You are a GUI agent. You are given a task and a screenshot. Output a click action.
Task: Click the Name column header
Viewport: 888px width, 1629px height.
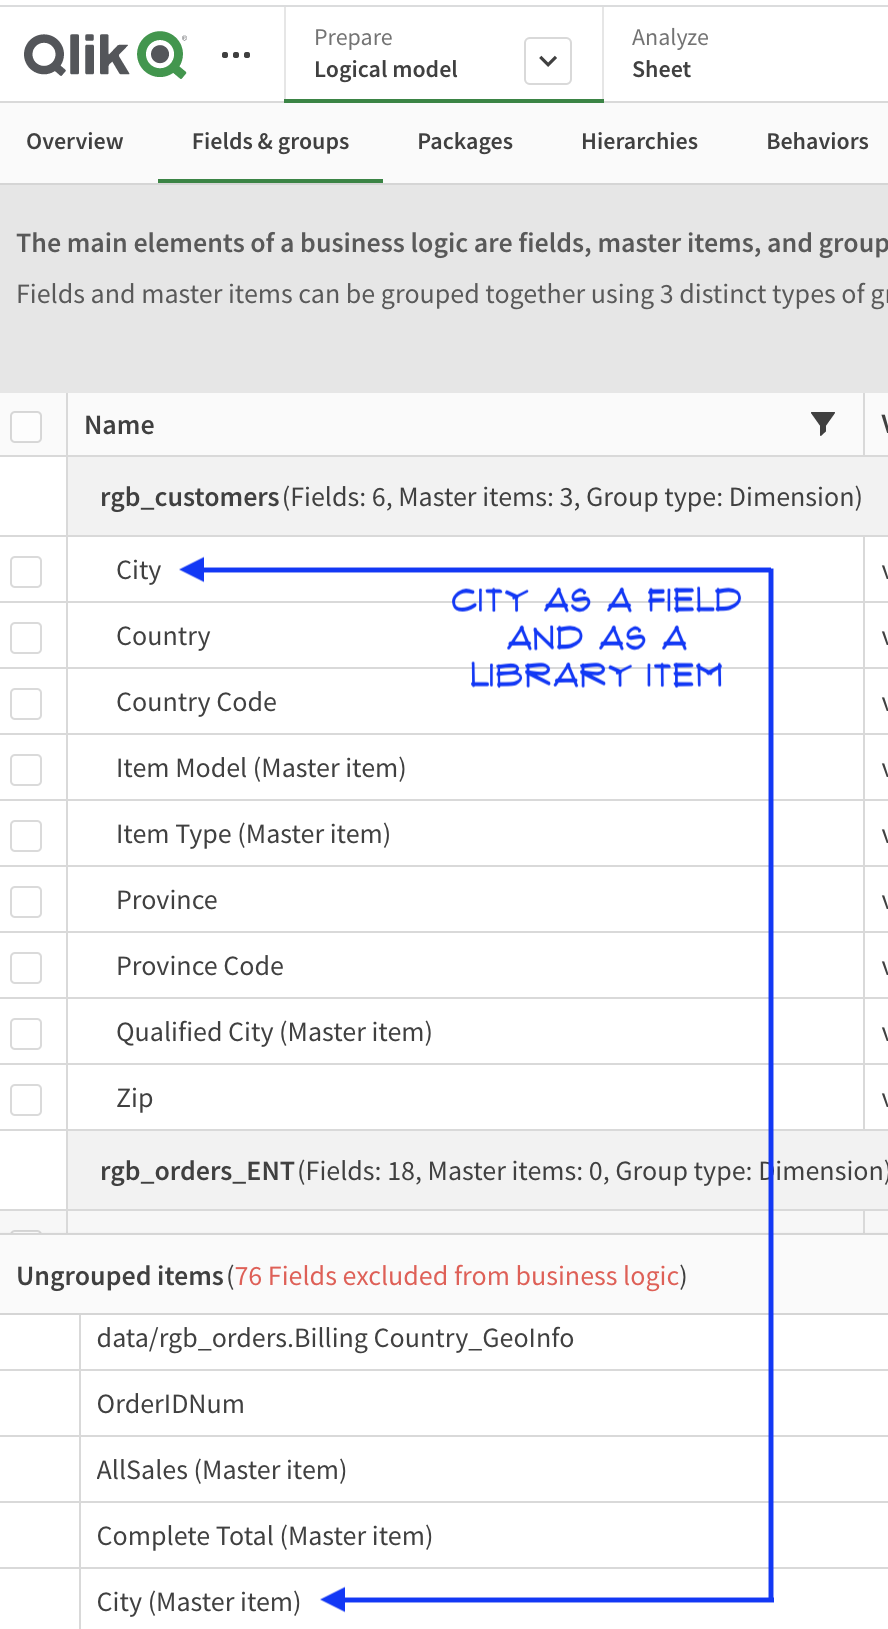(120, 426)
